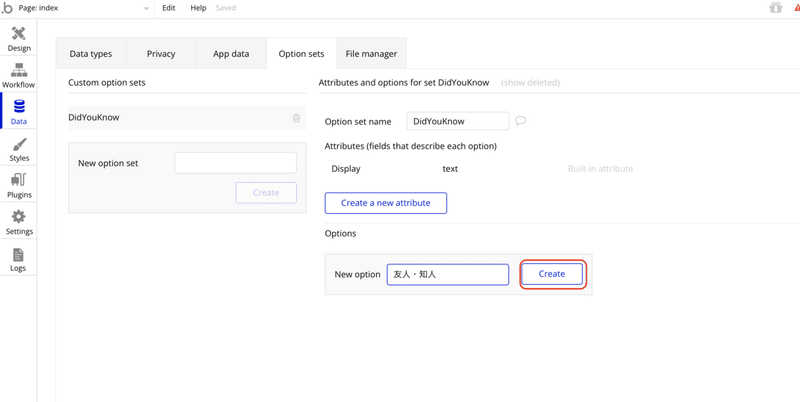Open the Settings section
Viewport: 800px width, 402px height.
tap(19, 222)
